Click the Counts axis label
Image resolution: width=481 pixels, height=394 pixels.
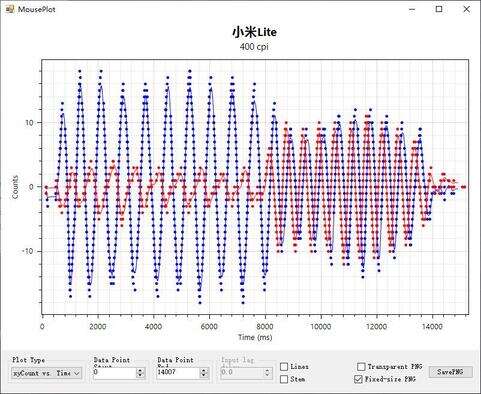tap(15, 187)
